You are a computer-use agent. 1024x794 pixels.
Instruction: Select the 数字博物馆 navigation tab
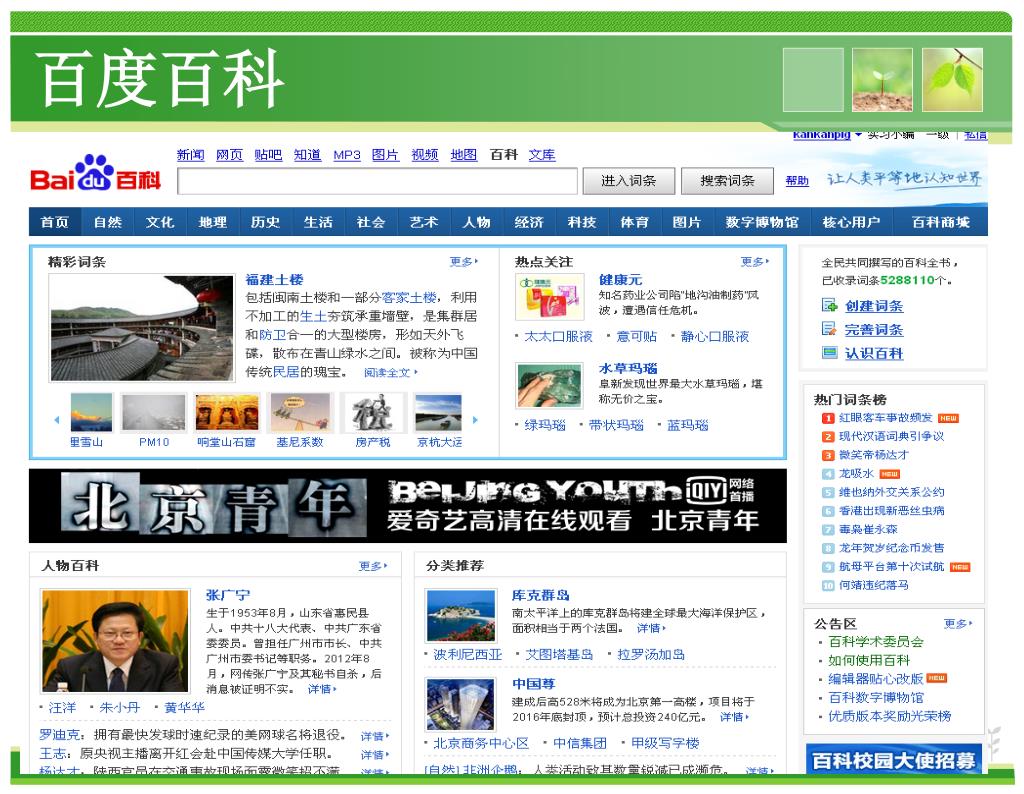tap(762, 222)
